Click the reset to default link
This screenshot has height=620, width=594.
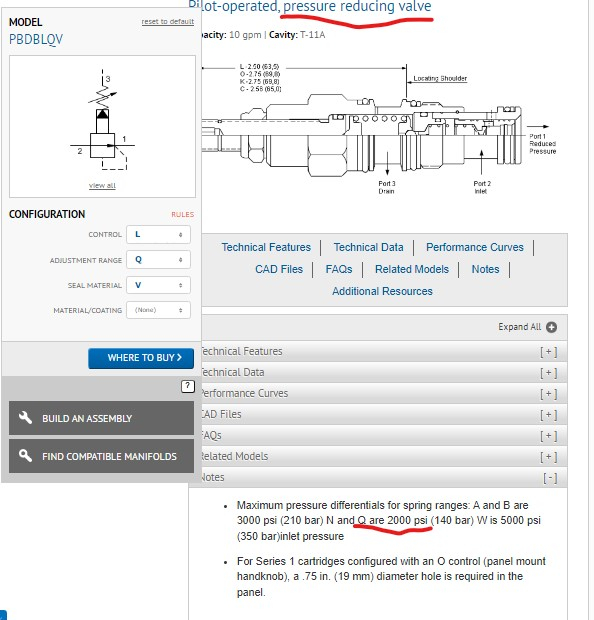[x=168, y=21]
